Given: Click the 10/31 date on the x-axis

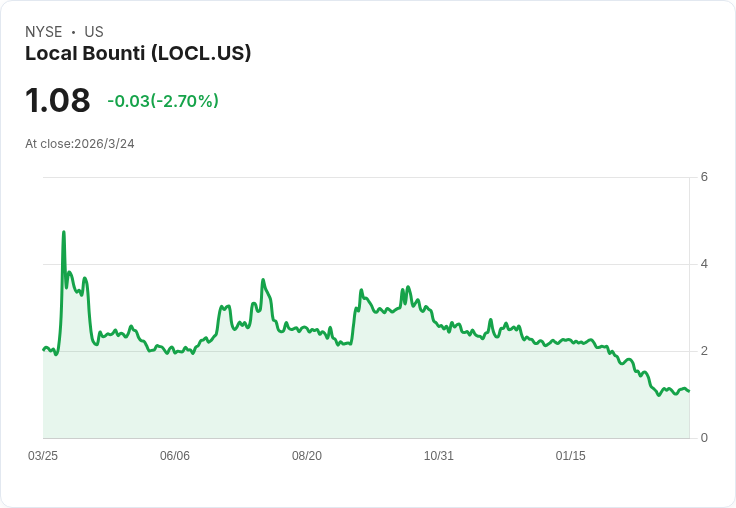Looking at the screenshot, I should click(439, 456).
